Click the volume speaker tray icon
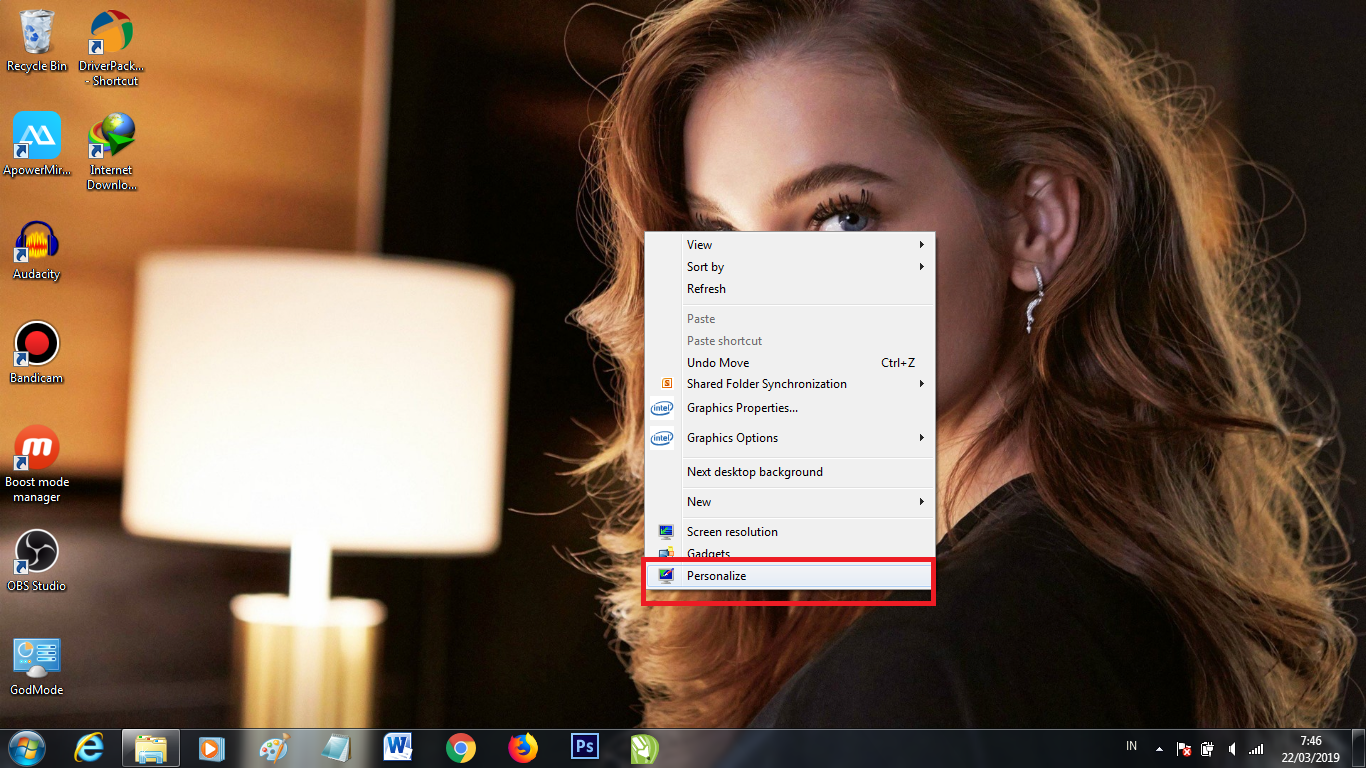The height and width of the screenshot is (768, 1366). 1232,748
